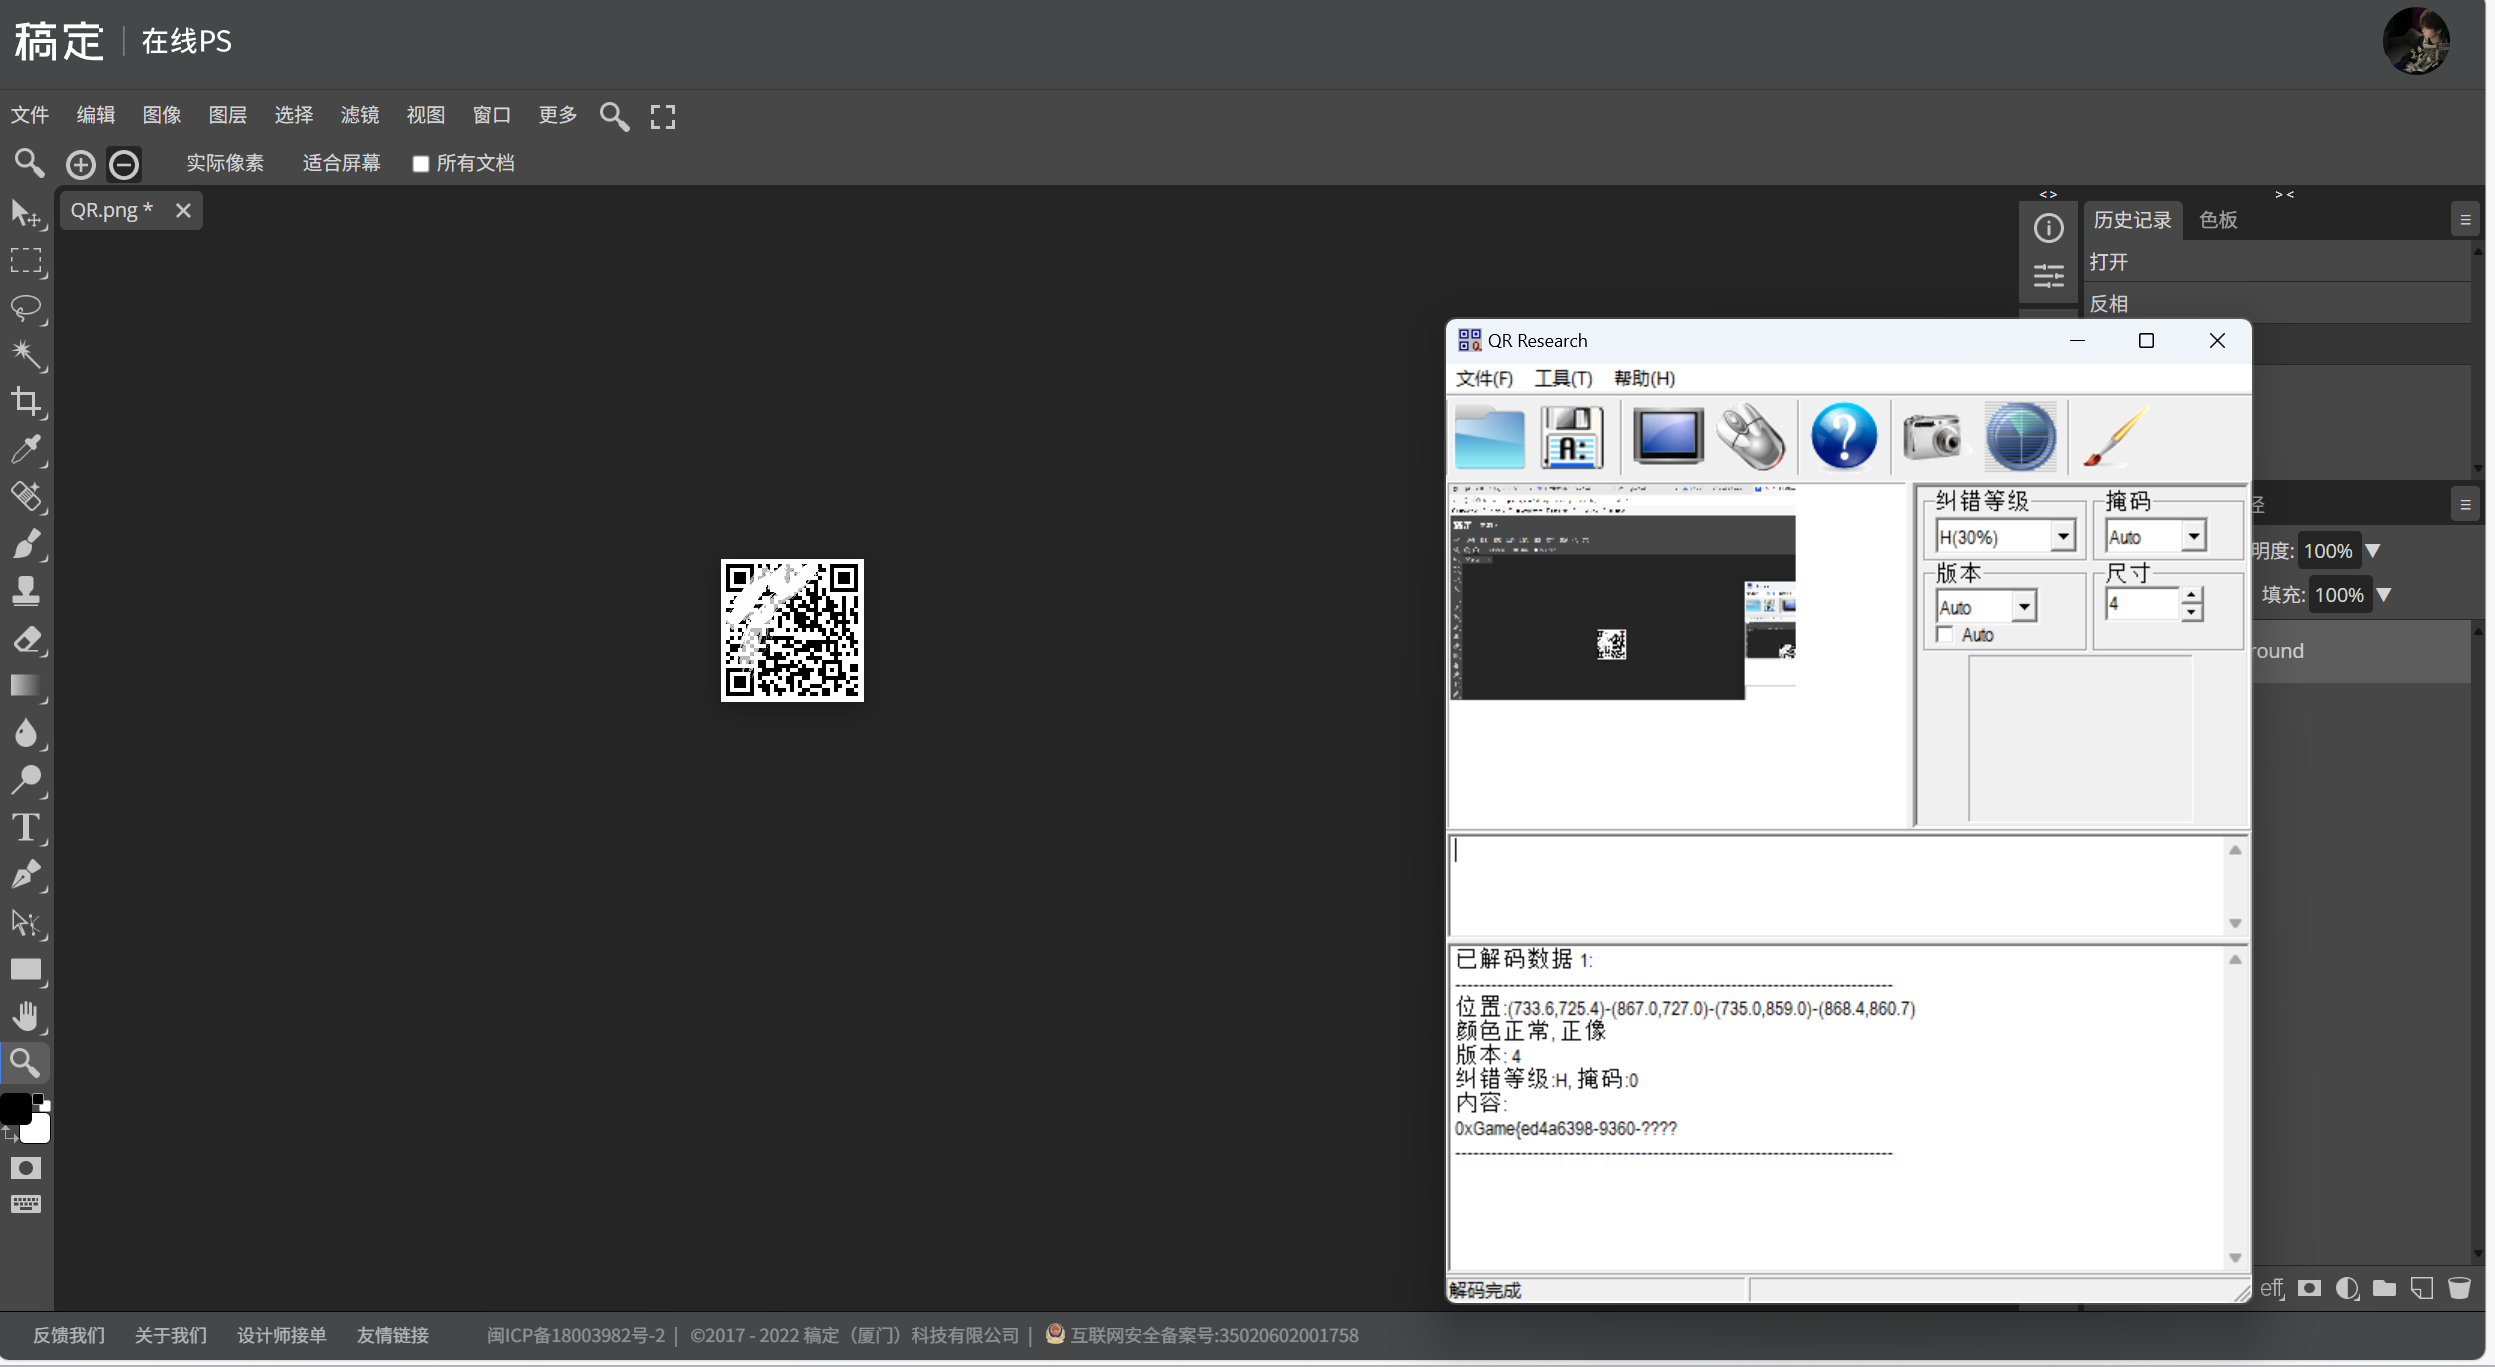
Task: Click the paintbrush icon in QR Research
Action: (2116, 437)
